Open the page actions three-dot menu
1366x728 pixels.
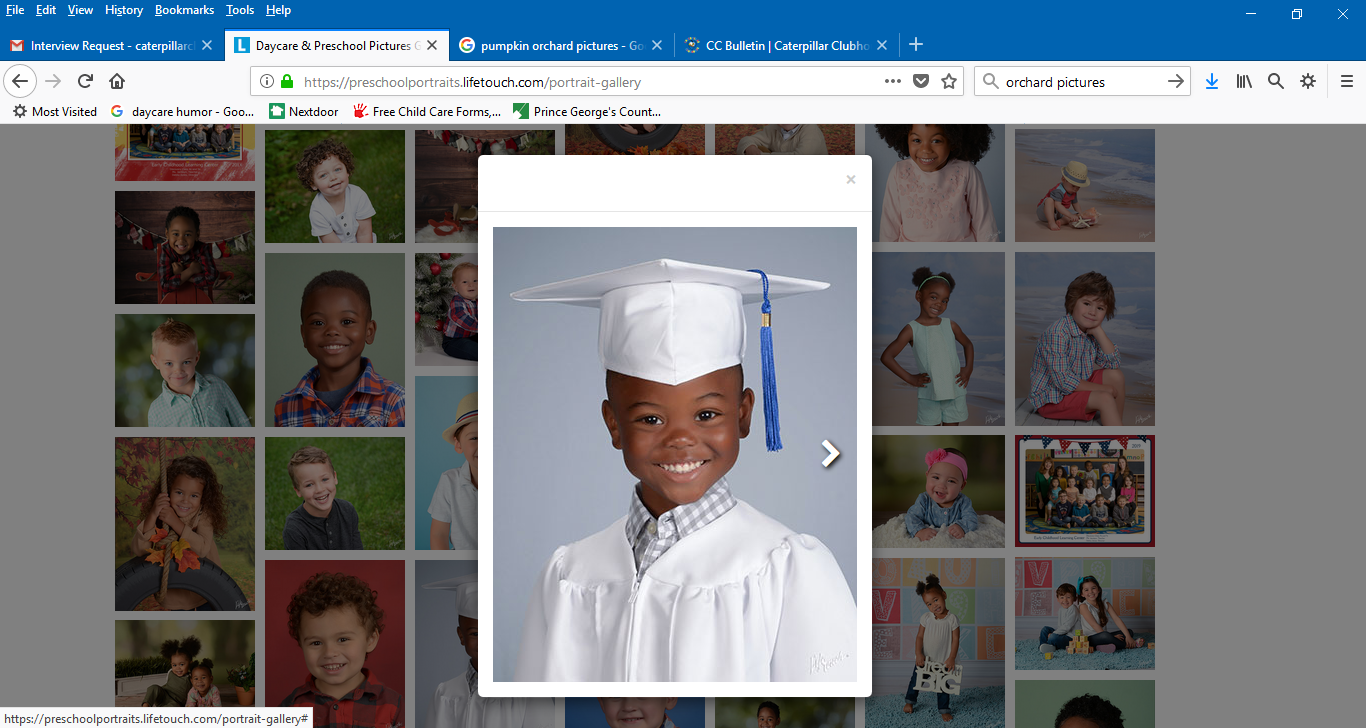pos(892,81)
